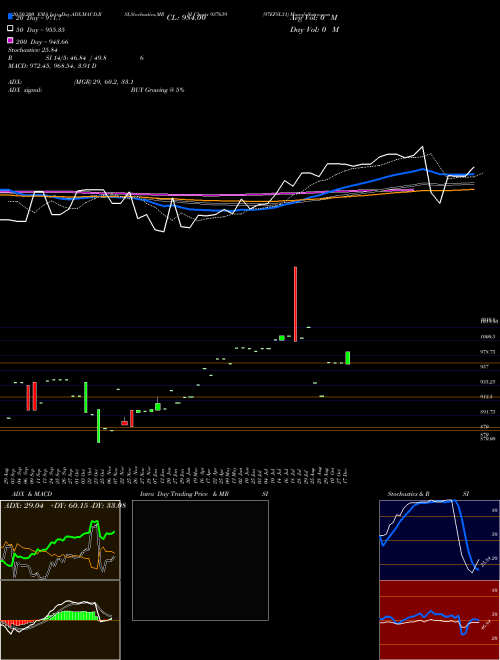Click the 'CL: 984.00' closing price label

(186, 18)
